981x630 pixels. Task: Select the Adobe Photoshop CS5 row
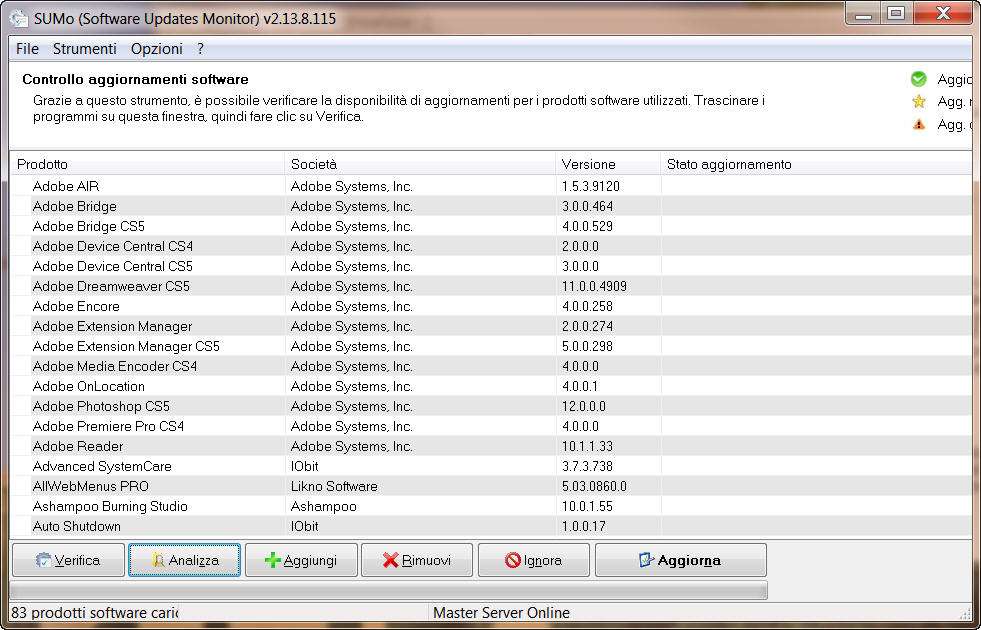pos(491,407)
